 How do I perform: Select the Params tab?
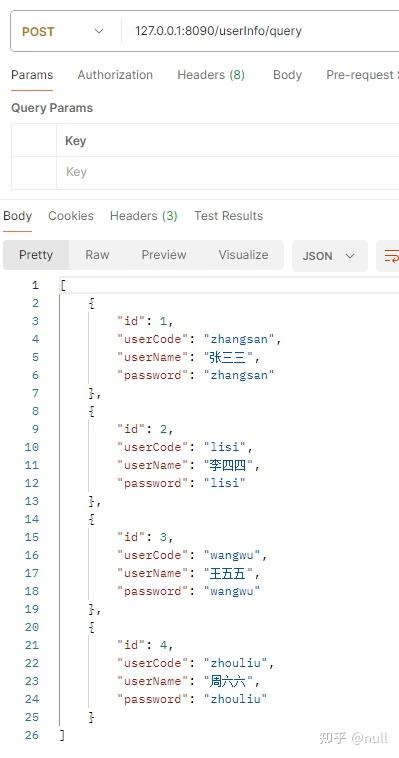point(32,75)
